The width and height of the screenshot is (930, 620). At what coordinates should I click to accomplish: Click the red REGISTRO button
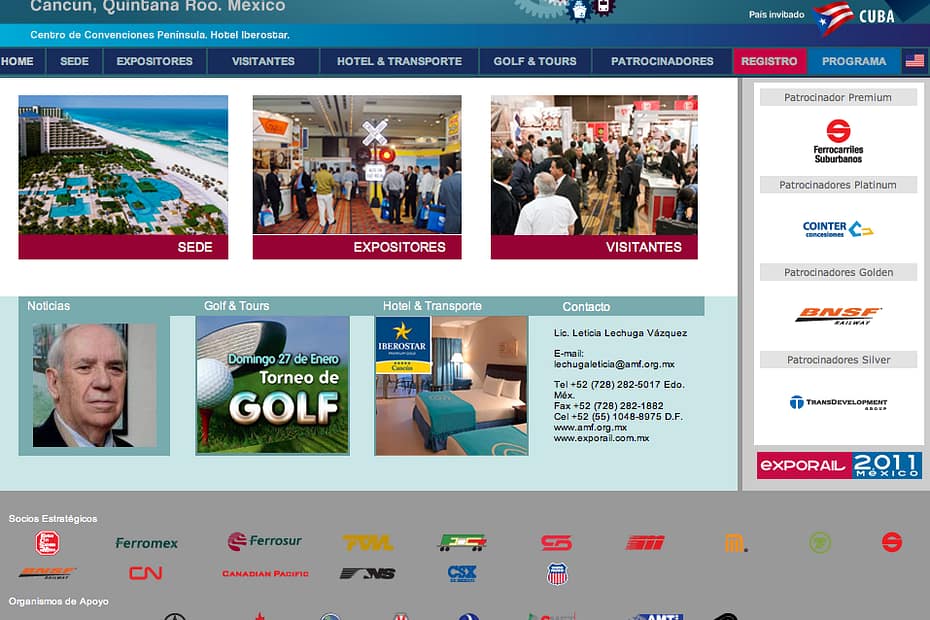(x=769, y=61)
